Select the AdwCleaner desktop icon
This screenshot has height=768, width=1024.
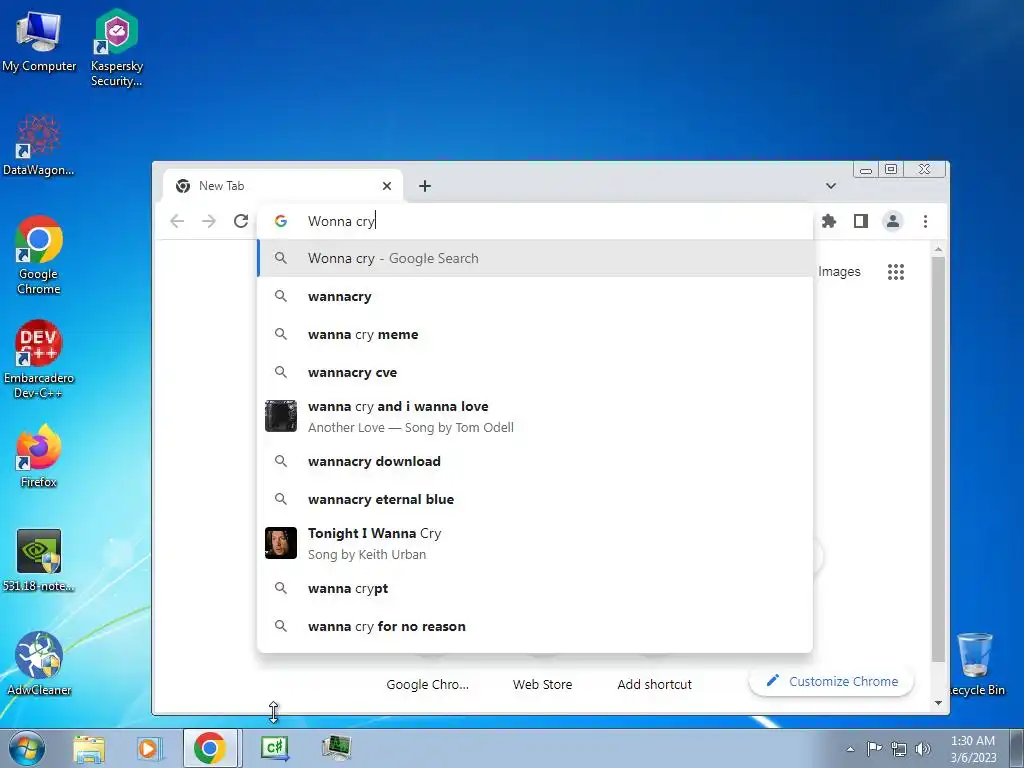39,664
